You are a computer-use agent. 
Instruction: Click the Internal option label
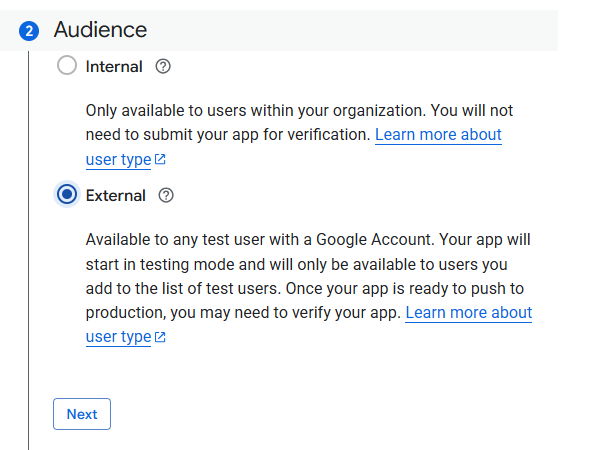point(114,67)
